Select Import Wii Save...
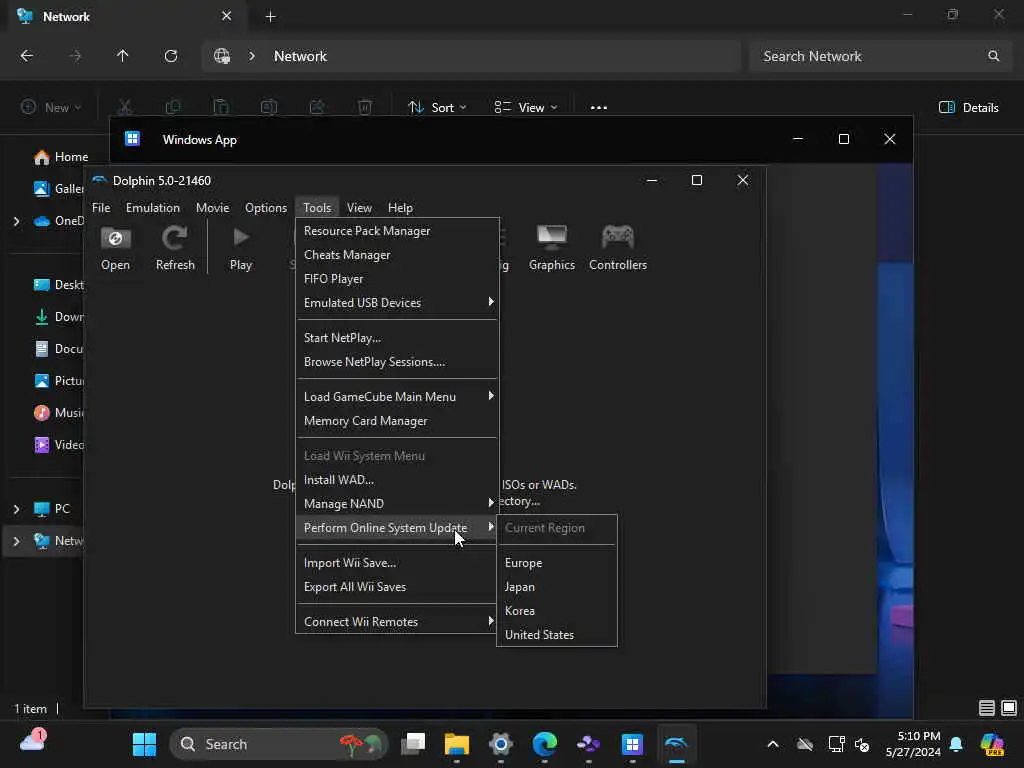This screenshot has height=768, width=1024. click(x=397, y=563)
